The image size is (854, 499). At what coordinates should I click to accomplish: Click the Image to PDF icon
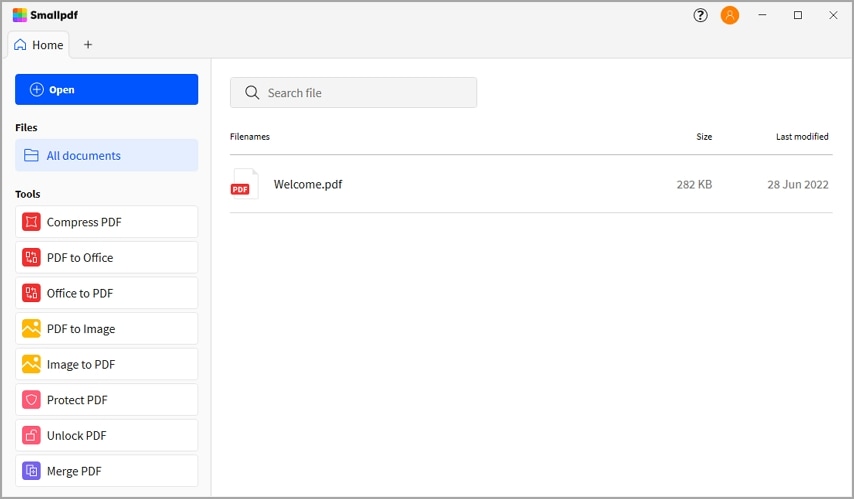31,364
